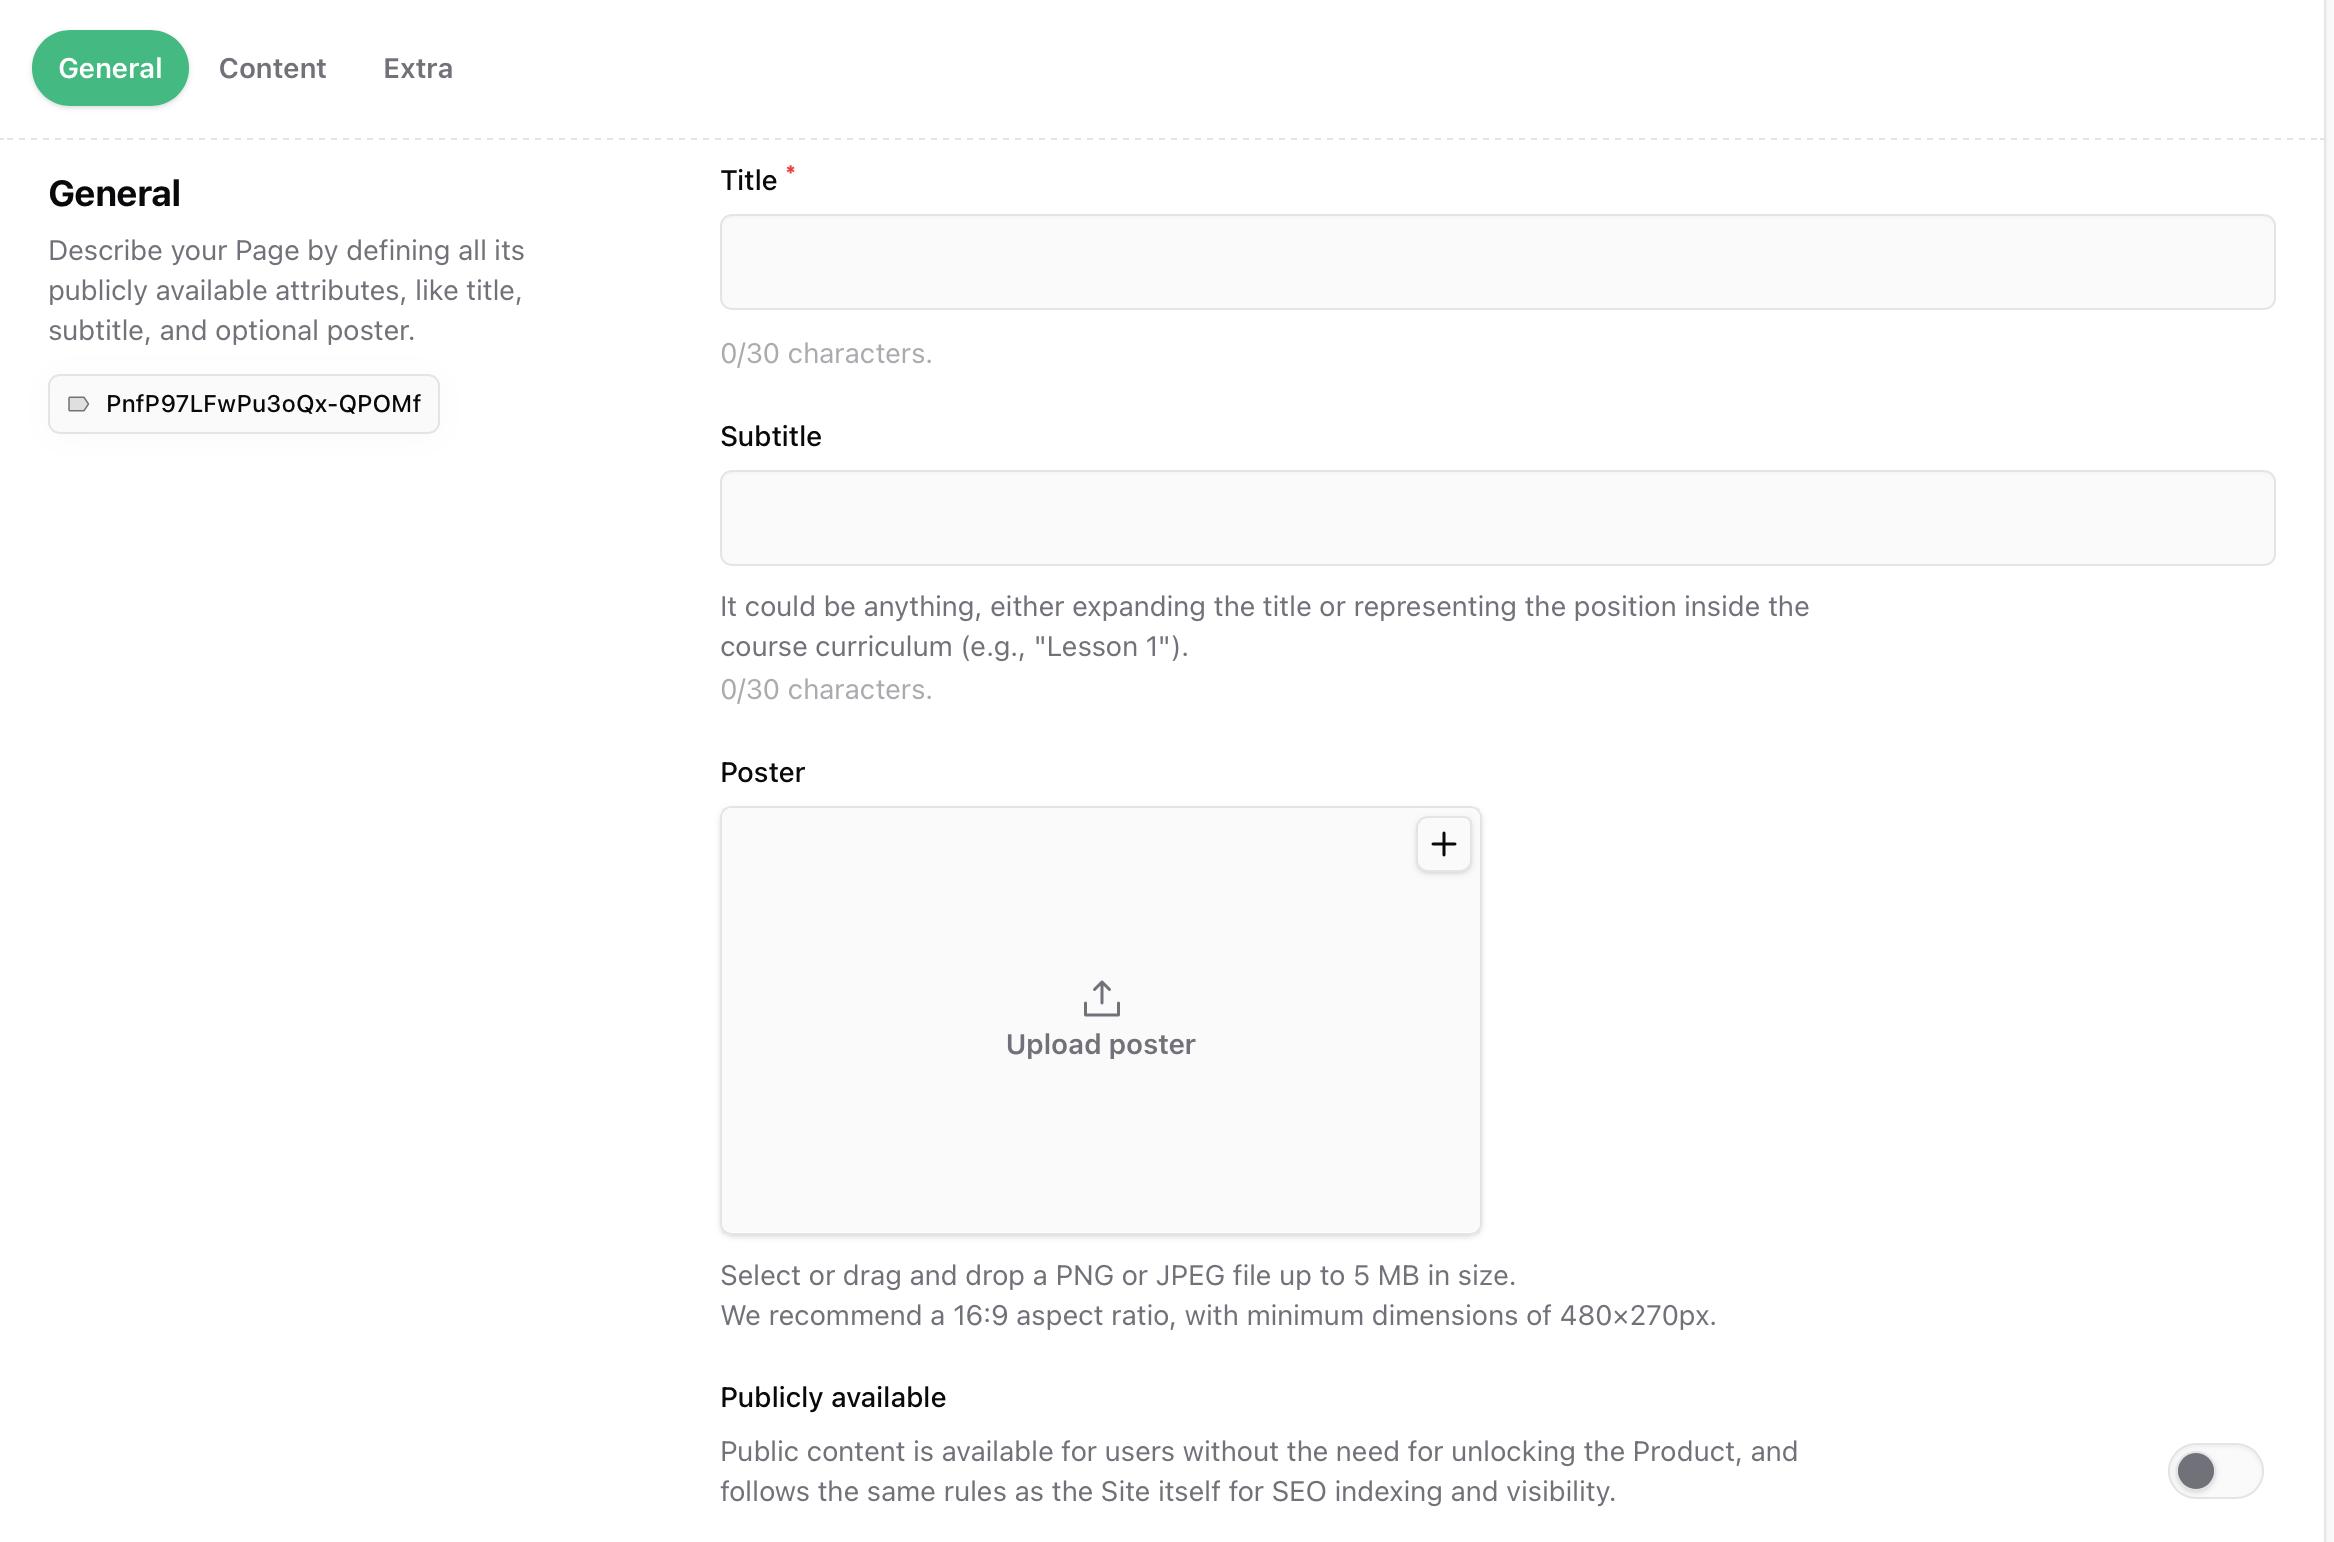Enable the Publicly available toggle

[x=2216, y=1471]
